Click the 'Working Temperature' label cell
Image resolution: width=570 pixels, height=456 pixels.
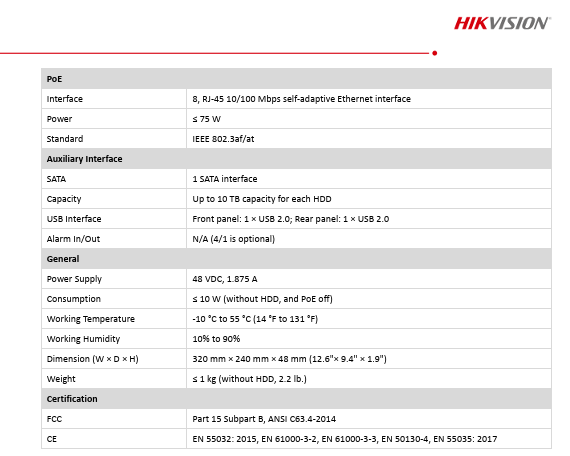pos(114,319)
